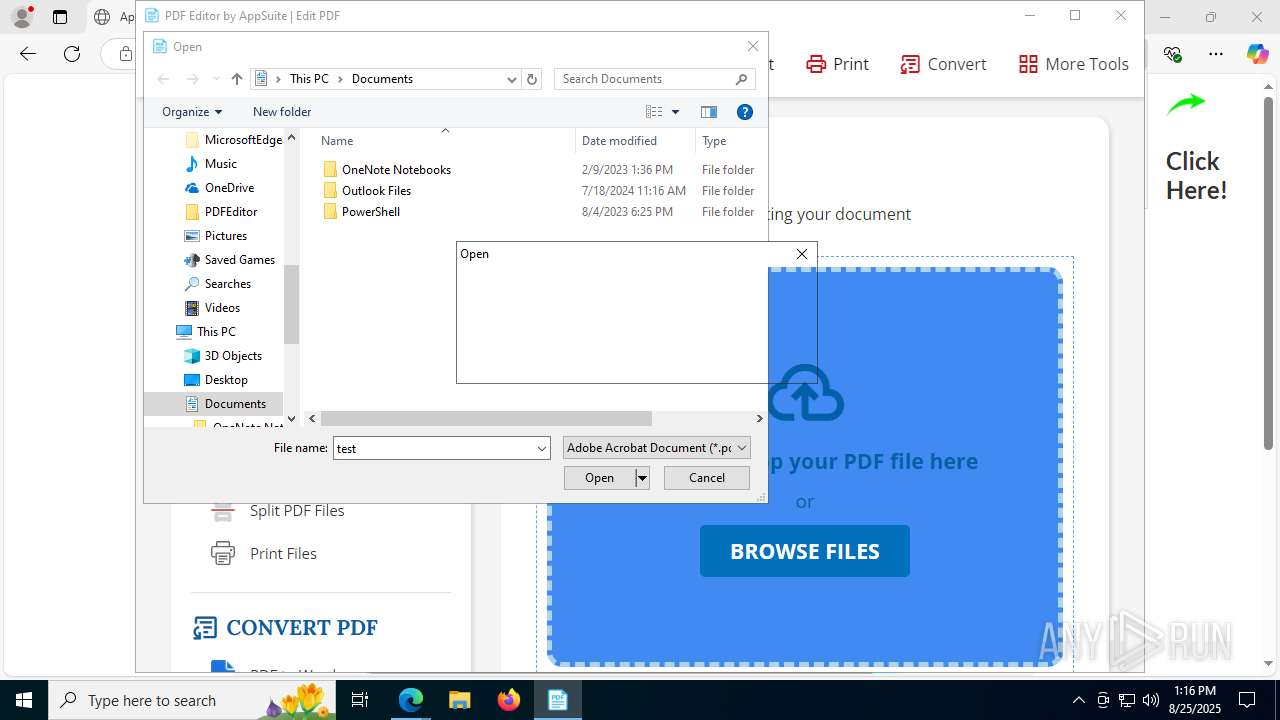The width and height of the screenshot is (1280, 720).
Task: Click the Open button split dropdown arrow
Action: 642,478
